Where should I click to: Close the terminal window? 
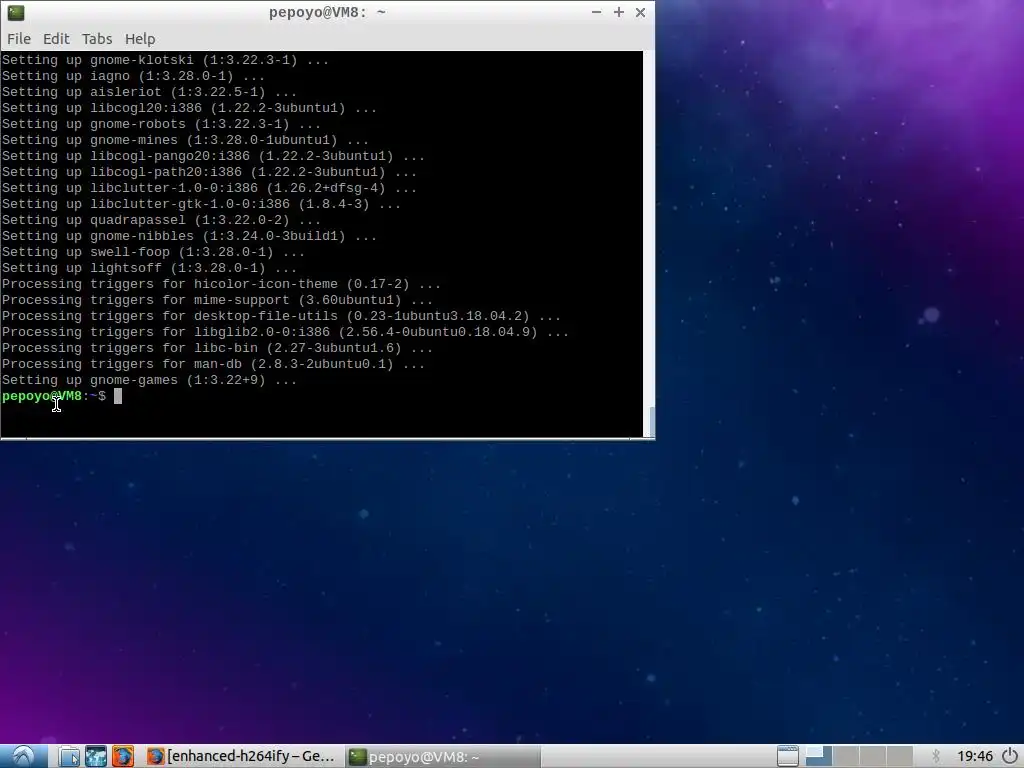(641, 12)
